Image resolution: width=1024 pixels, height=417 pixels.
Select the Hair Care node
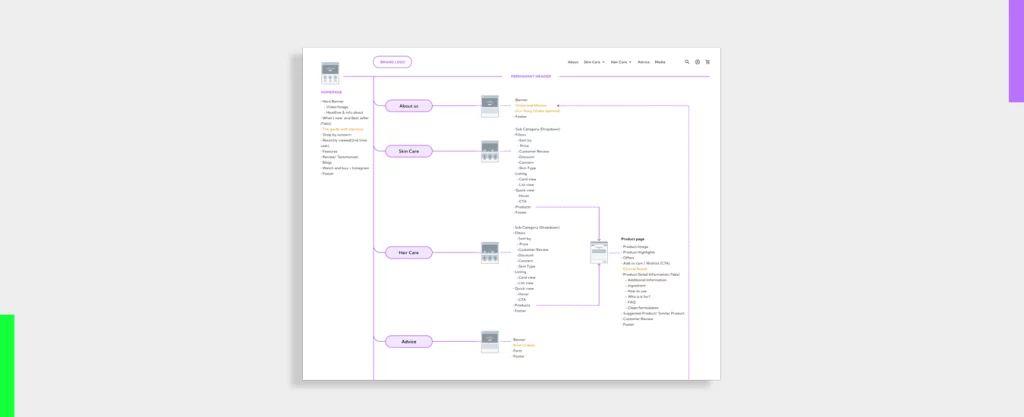pyautogui.click(x=409, y=253)
